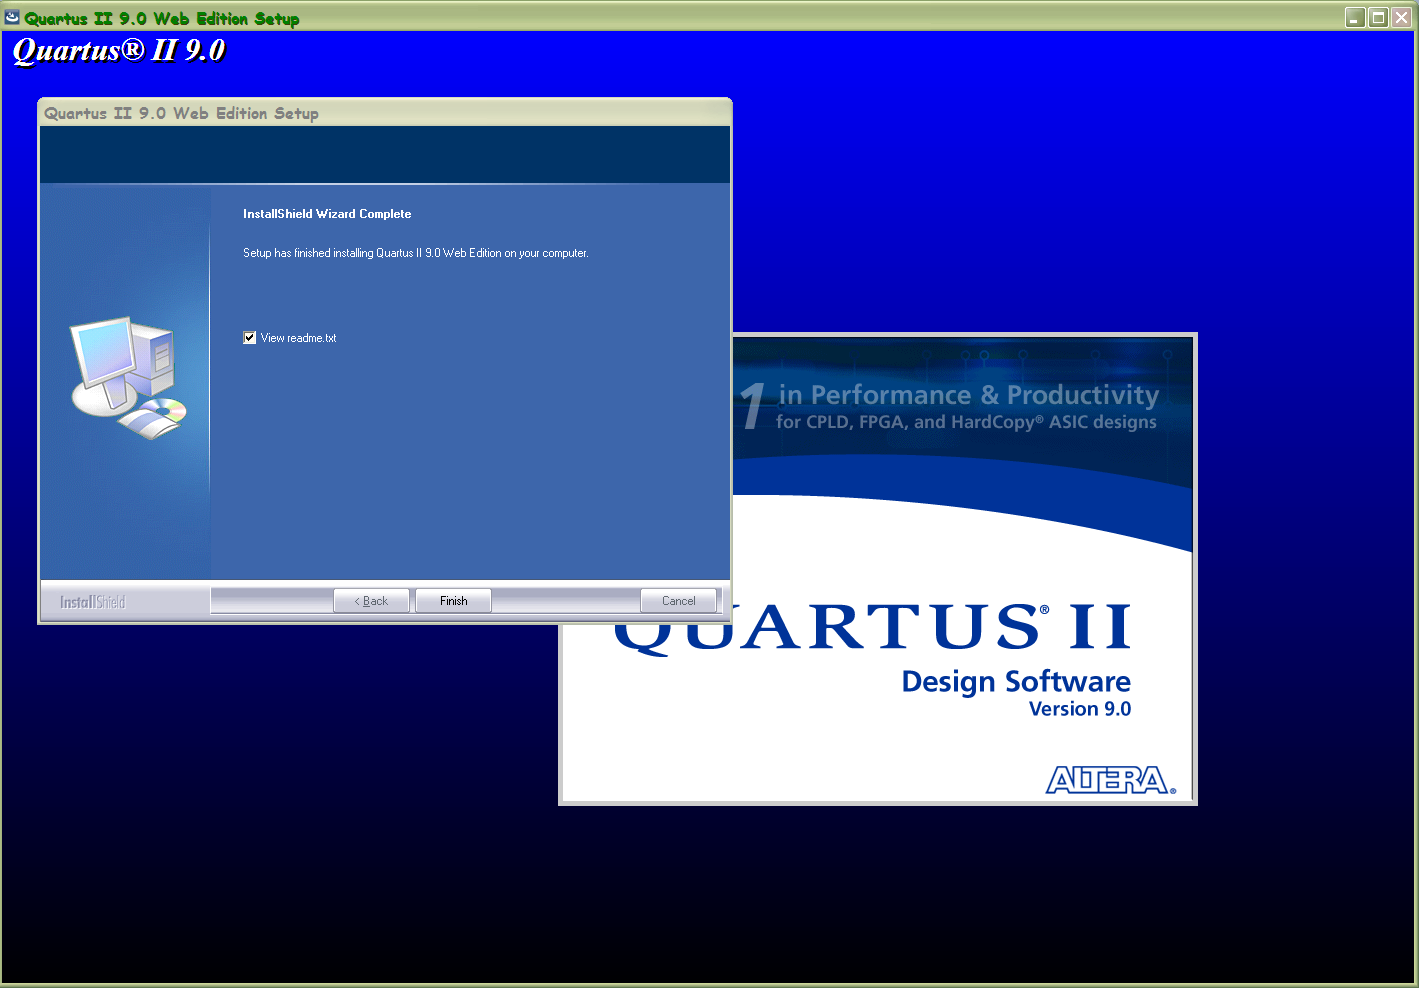This screenshot has height=988, width=1422.
Task: Uncheck the View readme.txt checkbox
Action: coord(250,338)
